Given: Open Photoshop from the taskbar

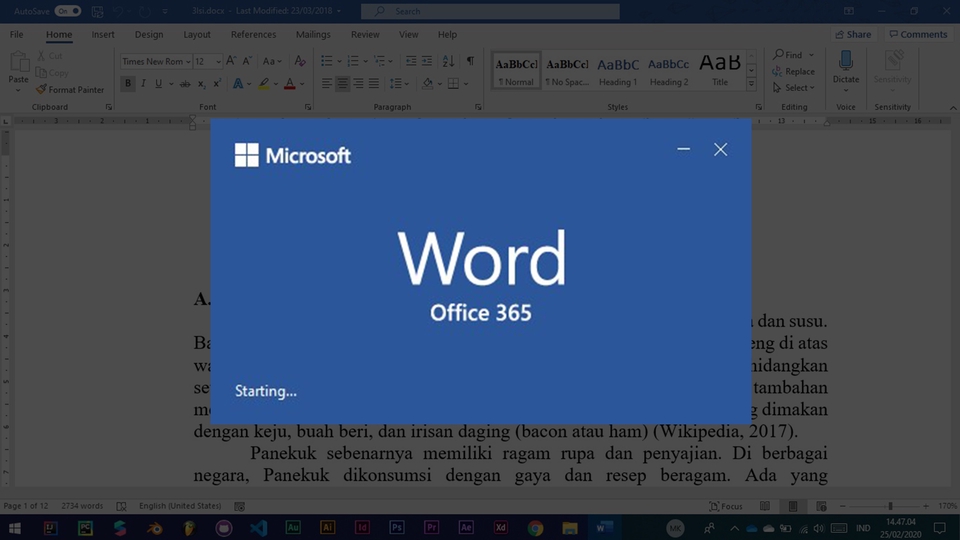Looking at the screenshot, I should 397,527.
